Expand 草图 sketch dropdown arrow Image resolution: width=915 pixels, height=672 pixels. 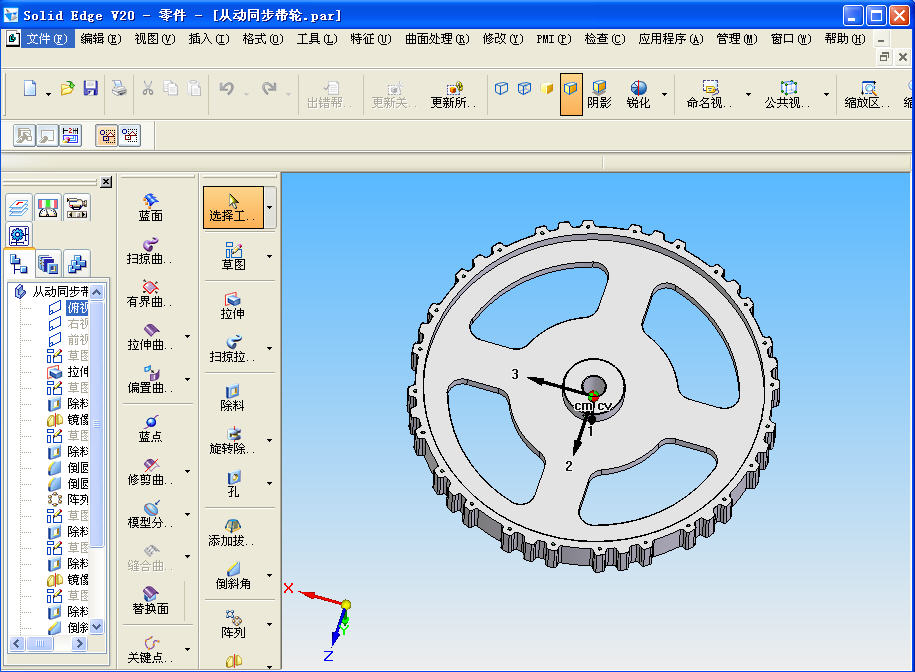(x=270, y=256)
